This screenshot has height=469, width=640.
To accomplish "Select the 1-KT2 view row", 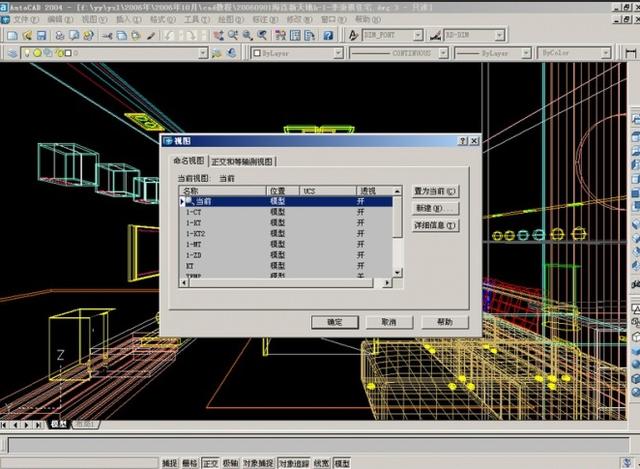I will pos(286,233).
